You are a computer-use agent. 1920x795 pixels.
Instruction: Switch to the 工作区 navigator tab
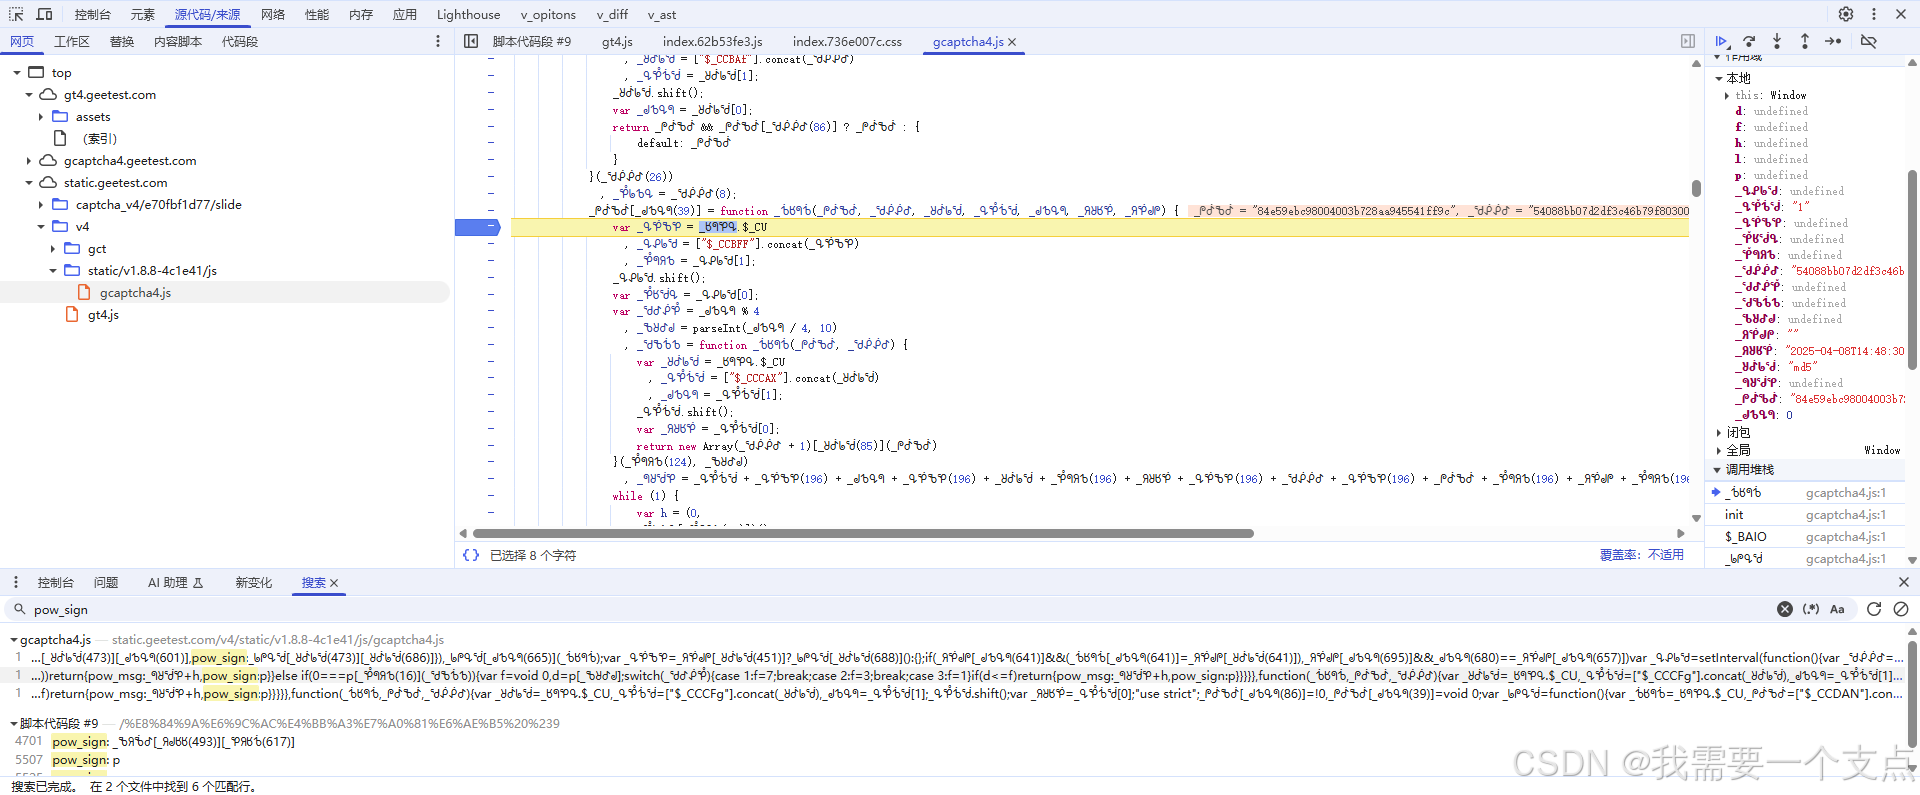coord(72,41)
